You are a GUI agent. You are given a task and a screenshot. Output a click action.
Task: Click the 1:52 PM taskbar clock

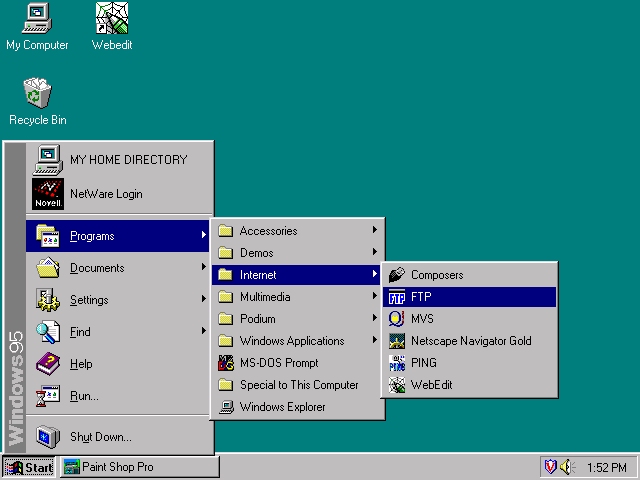coord(607,467)
